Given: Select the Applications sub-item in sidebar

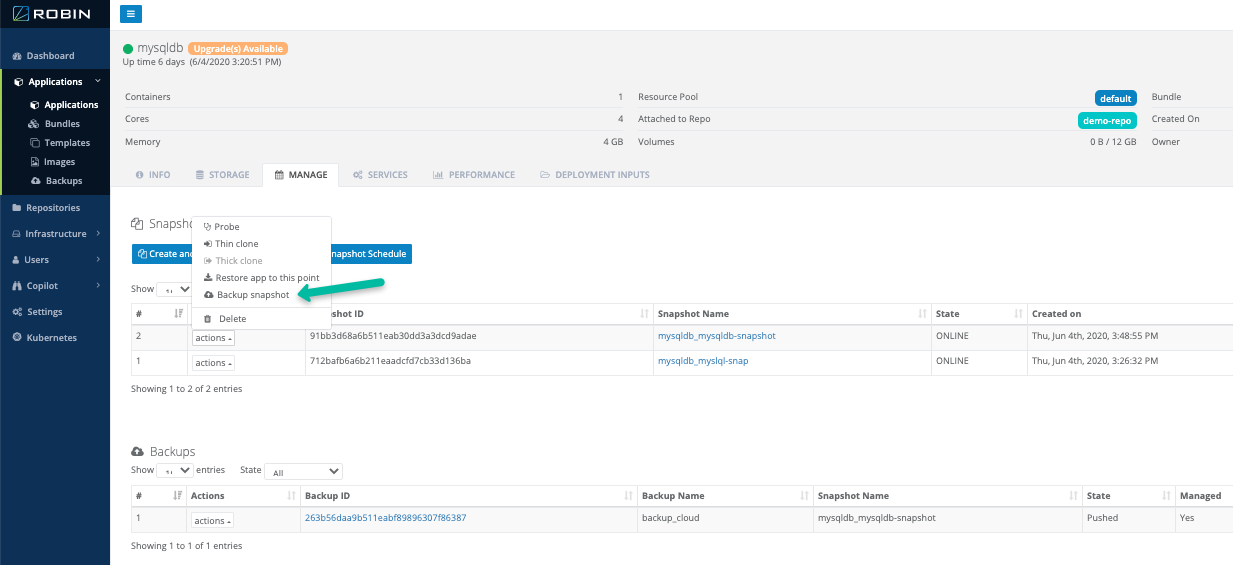Looking at the screenshot, I should click(71, 105).
